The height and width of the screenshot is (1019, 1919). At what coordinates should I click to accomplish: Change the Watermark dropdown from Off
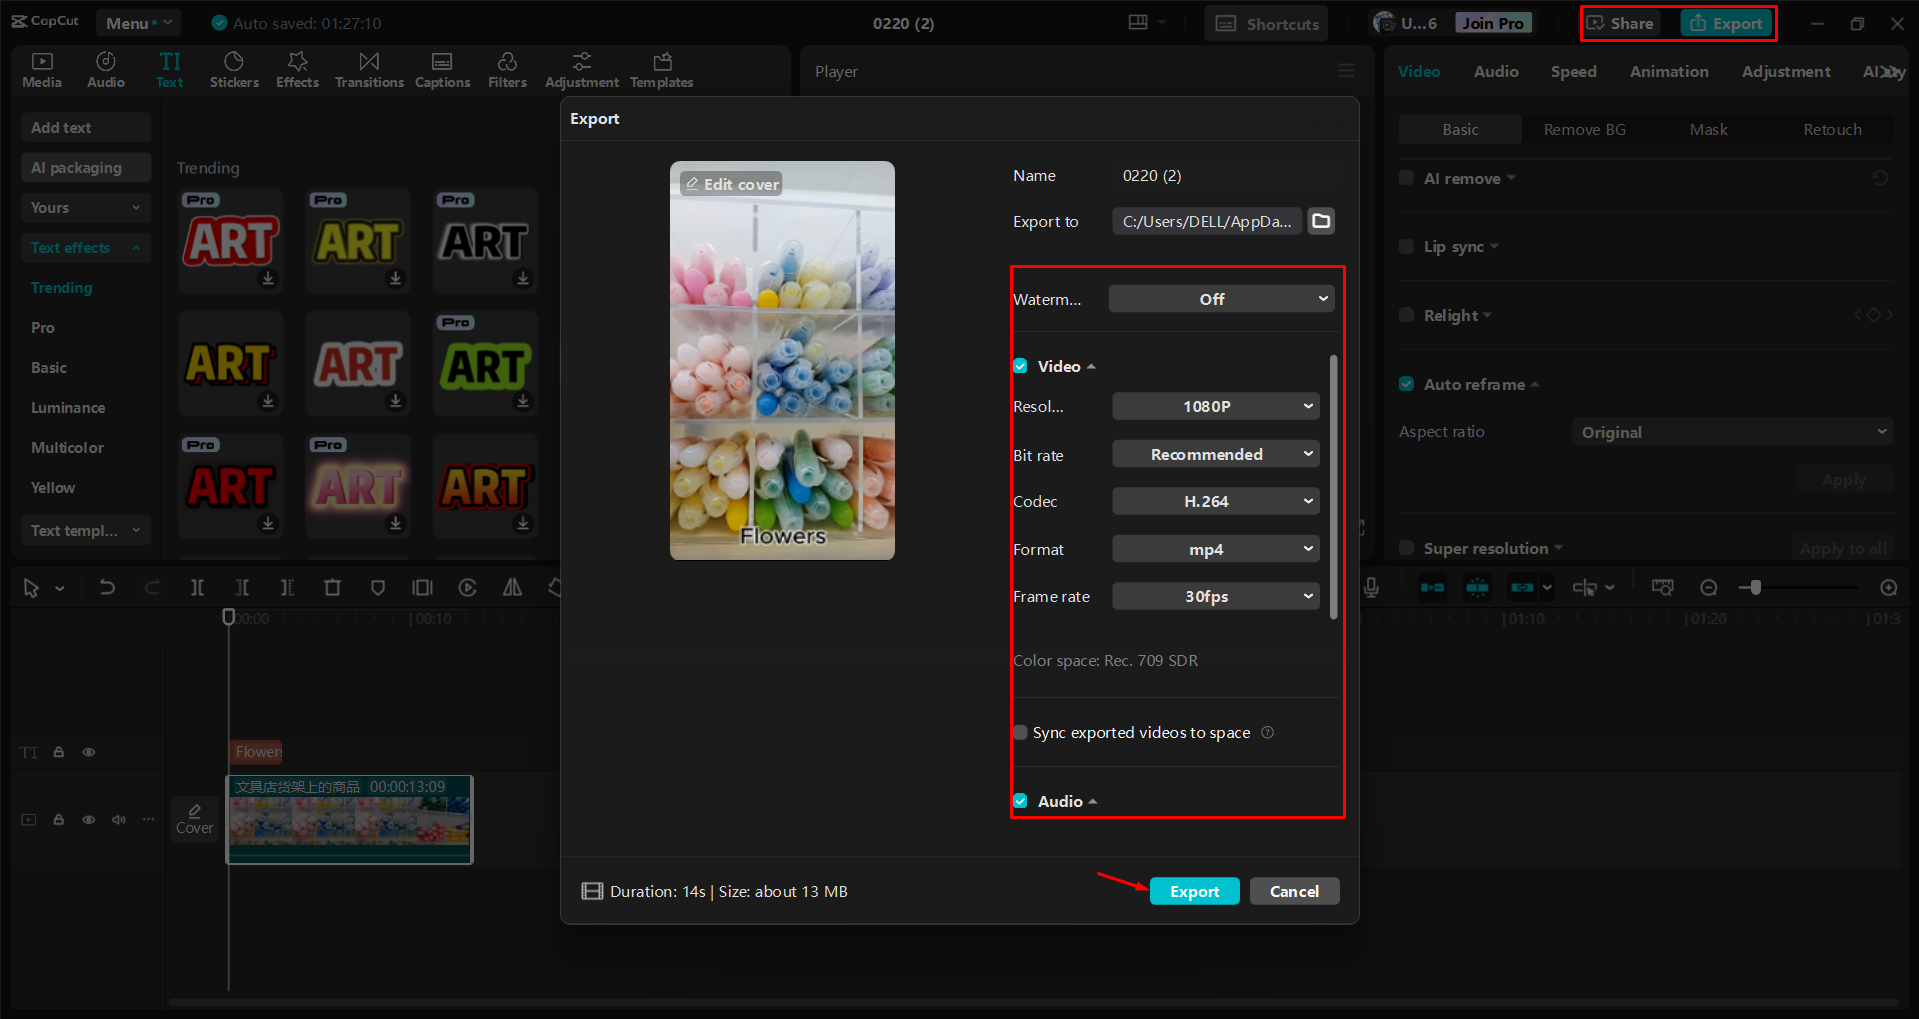click(1220, 298)
